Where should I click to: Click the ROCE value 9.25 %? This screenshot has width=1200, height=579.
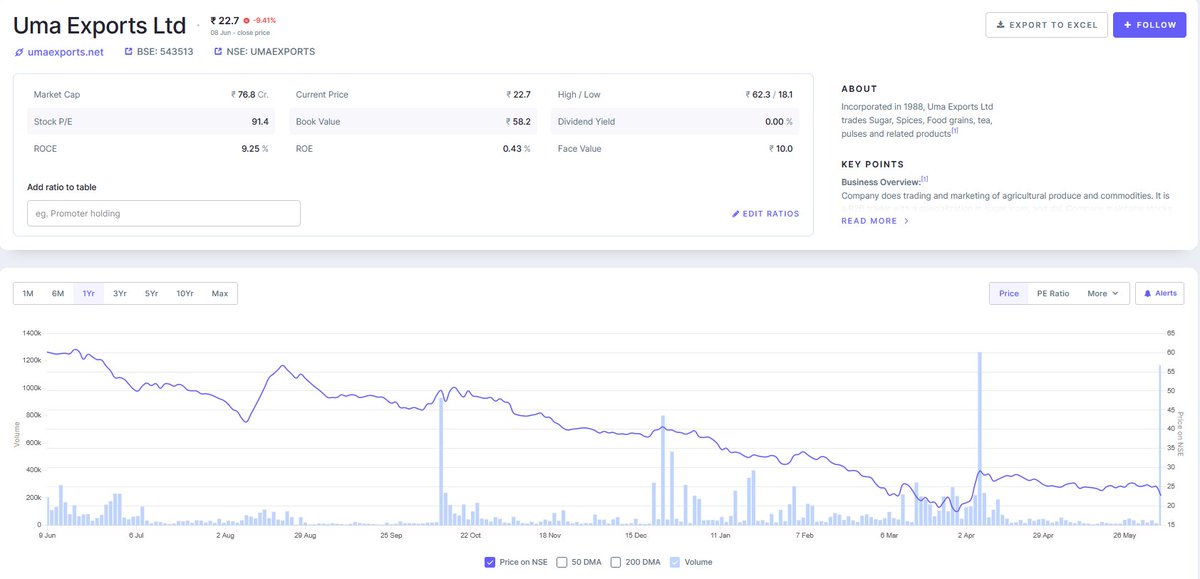tap(253, 148)
